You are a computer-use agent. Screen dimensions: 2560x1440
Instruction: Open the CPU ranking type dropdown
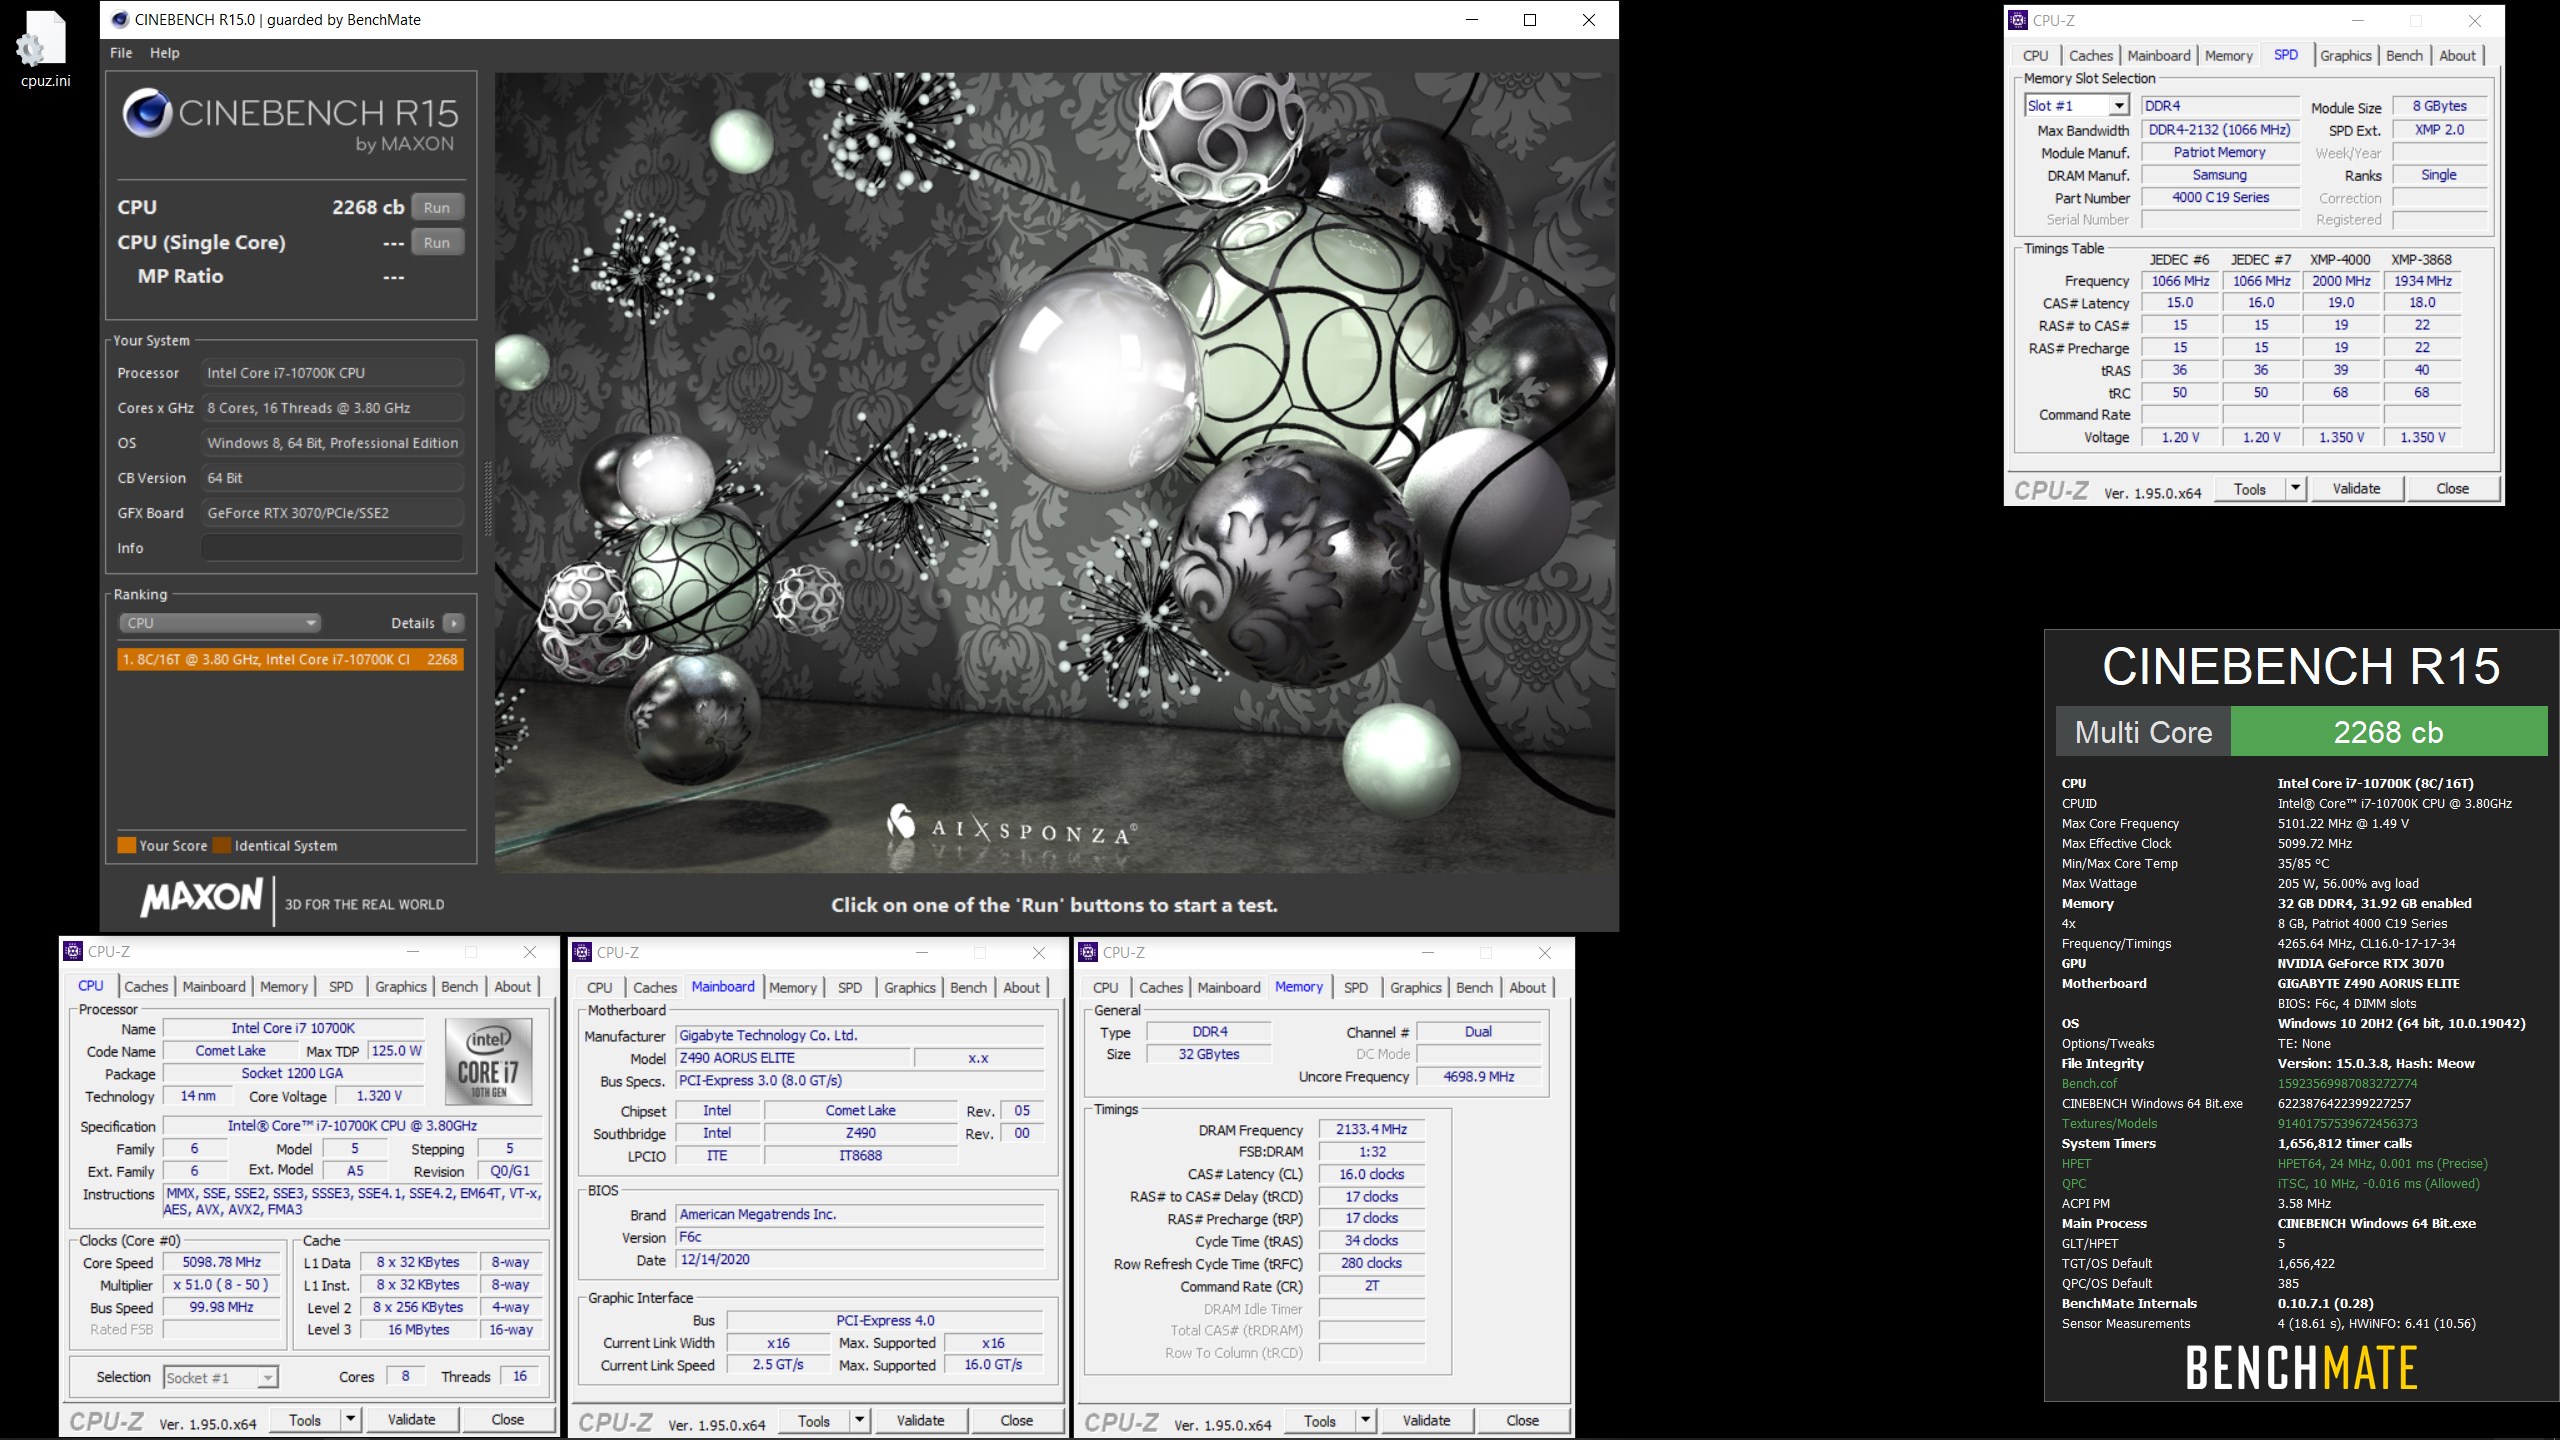click(x=219, y=623)
